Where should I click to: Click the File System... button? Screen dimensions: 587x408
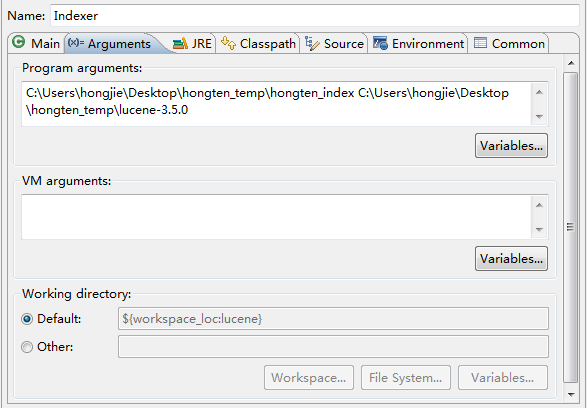click(406, 378)
